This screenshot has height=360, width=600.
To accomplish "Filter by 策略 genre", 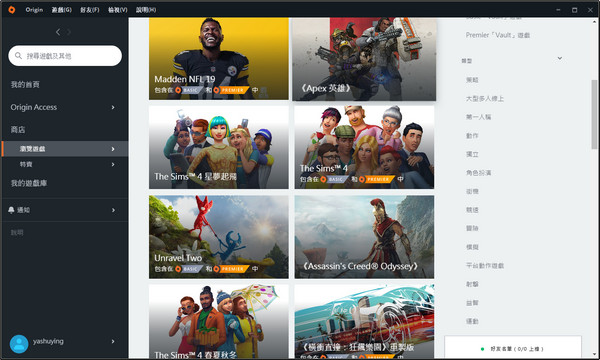I will [x=472, y=80].
